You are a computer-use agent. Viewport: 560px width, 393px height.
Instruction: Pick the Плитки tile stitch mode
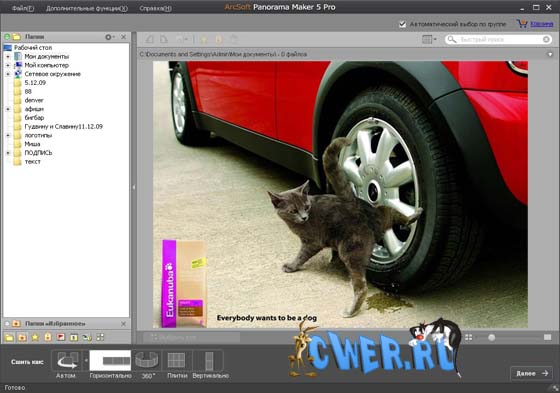pyautogui.click(x=176, y=360)
